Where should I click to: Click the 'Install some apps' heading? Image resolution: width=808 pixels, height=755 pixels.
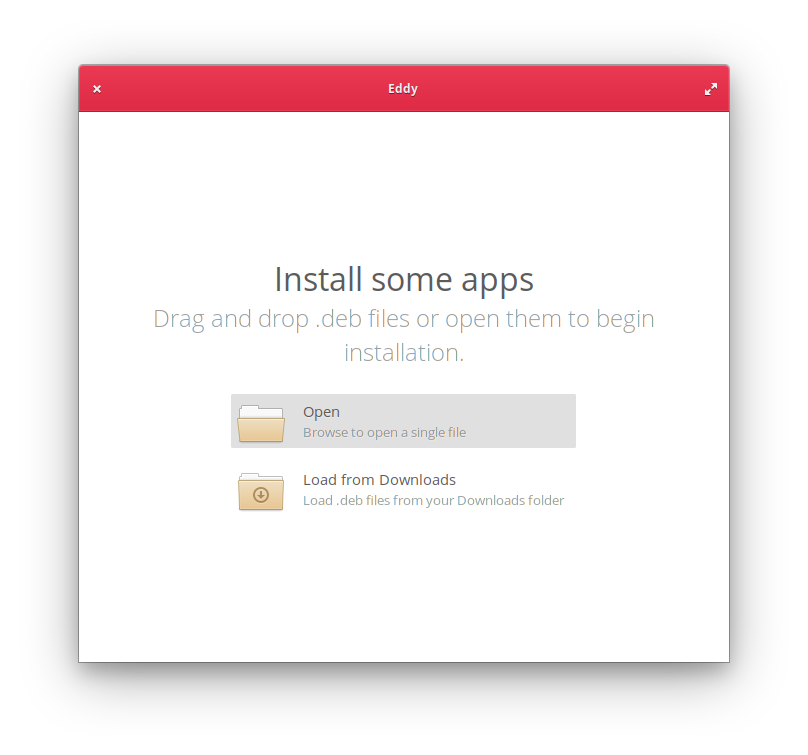(404, 280)
